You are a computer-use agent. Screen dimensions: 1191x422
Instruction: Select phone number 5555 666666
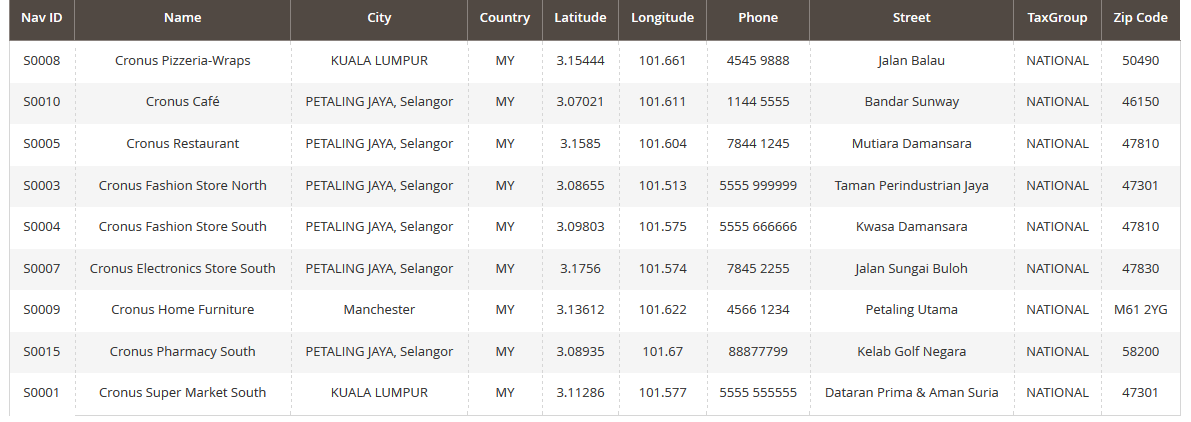758,227
